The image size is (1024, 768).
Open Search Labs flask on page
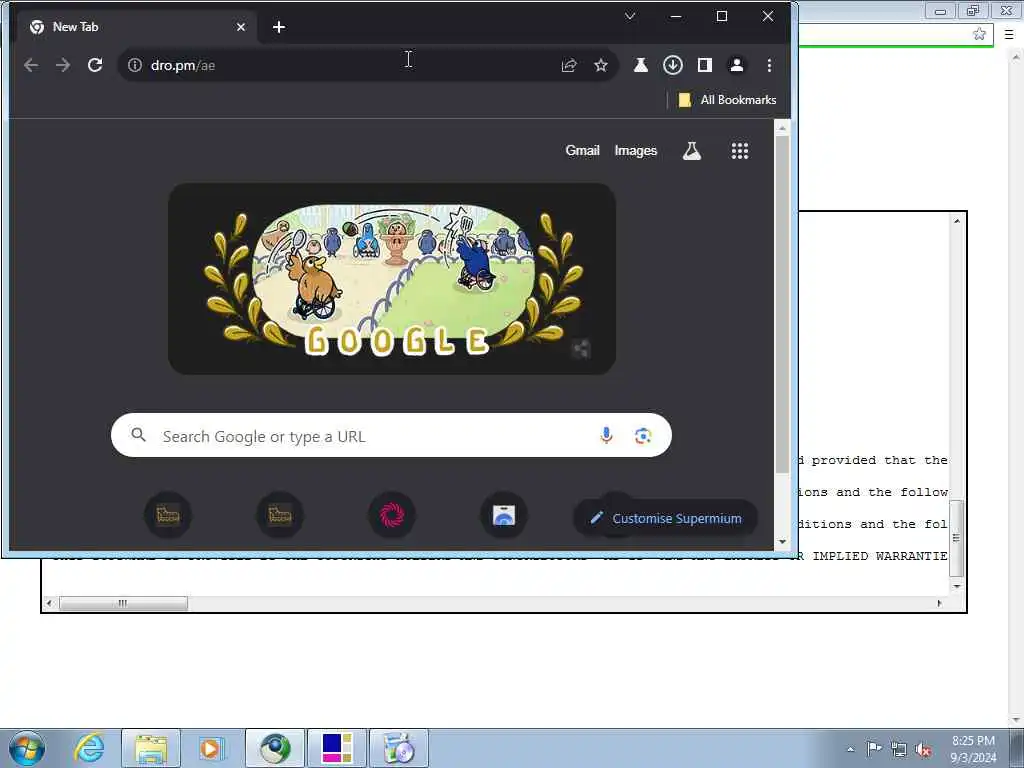tap(692, 151)
